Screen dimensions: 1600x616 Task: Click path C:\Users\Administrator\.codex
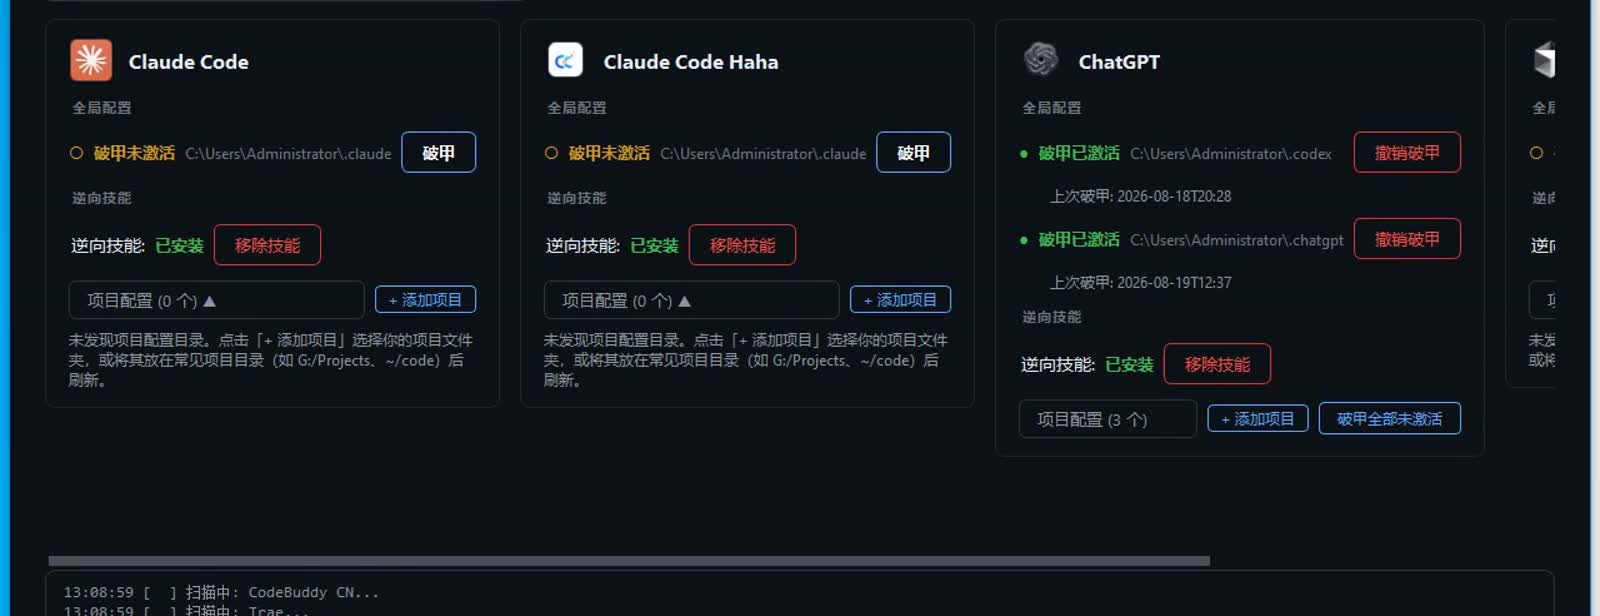click(x=1231, y=154)
